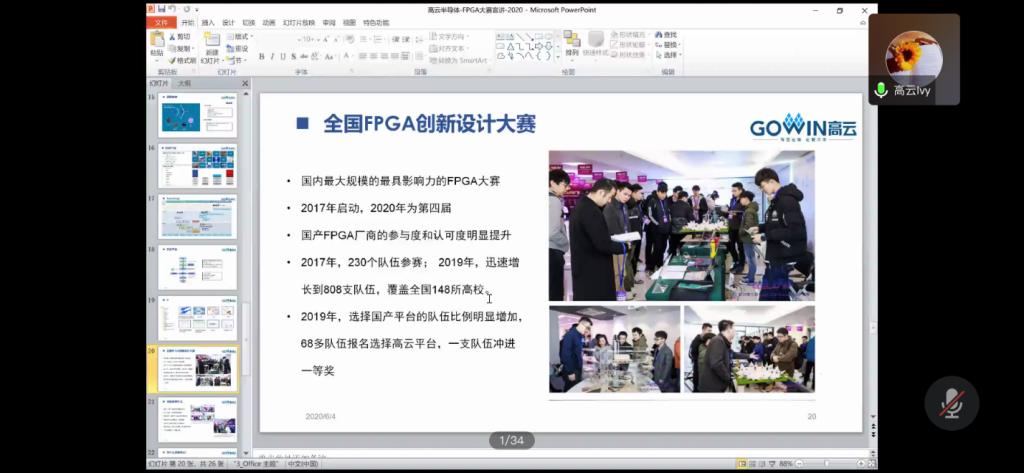1024x473 pixels.
Task: Switch to the Outline (大纲) pane tab
Action: point(184,83)
